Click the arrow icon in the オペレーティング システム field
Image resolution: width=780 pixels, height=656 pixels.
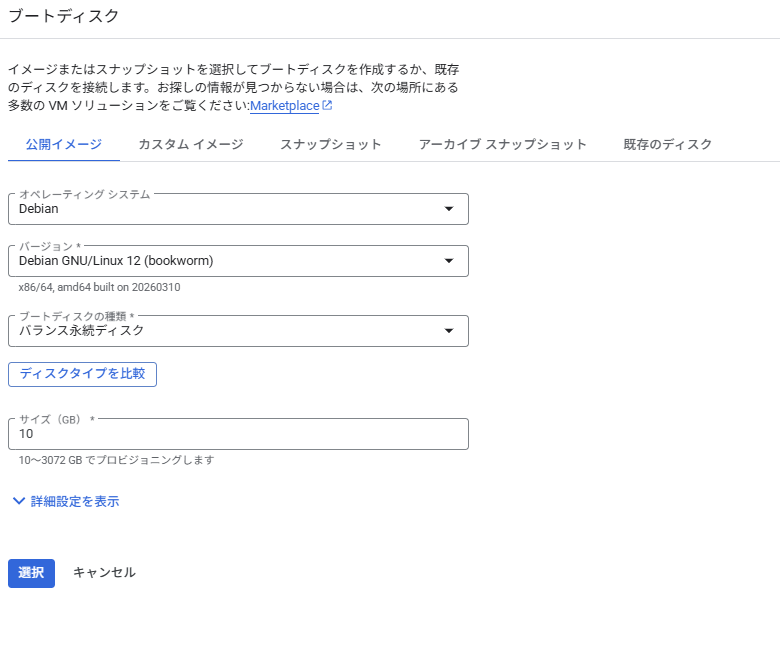448,209
